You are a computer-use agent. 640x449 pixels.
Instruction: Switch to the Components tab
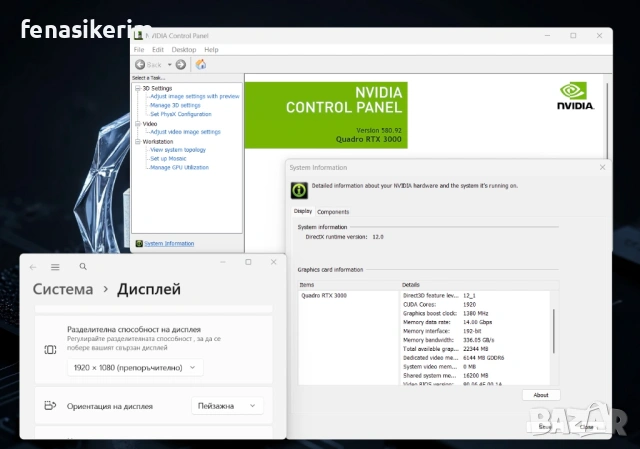click(333, 212)
